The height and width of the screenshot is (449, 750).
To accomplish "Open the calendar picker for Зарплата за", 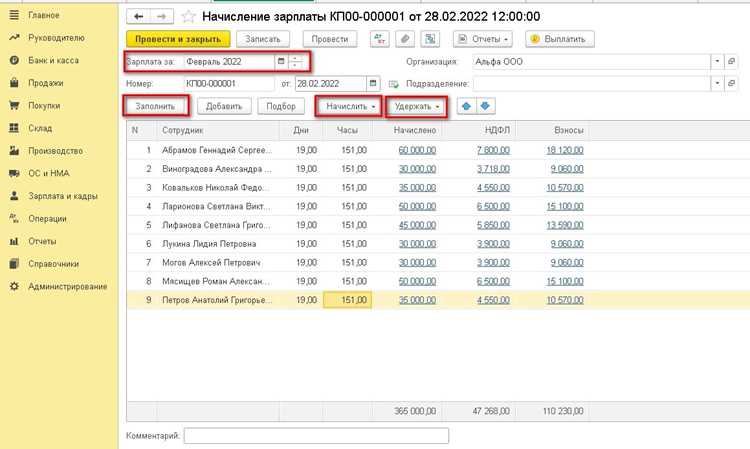I will tap(281, 62).
